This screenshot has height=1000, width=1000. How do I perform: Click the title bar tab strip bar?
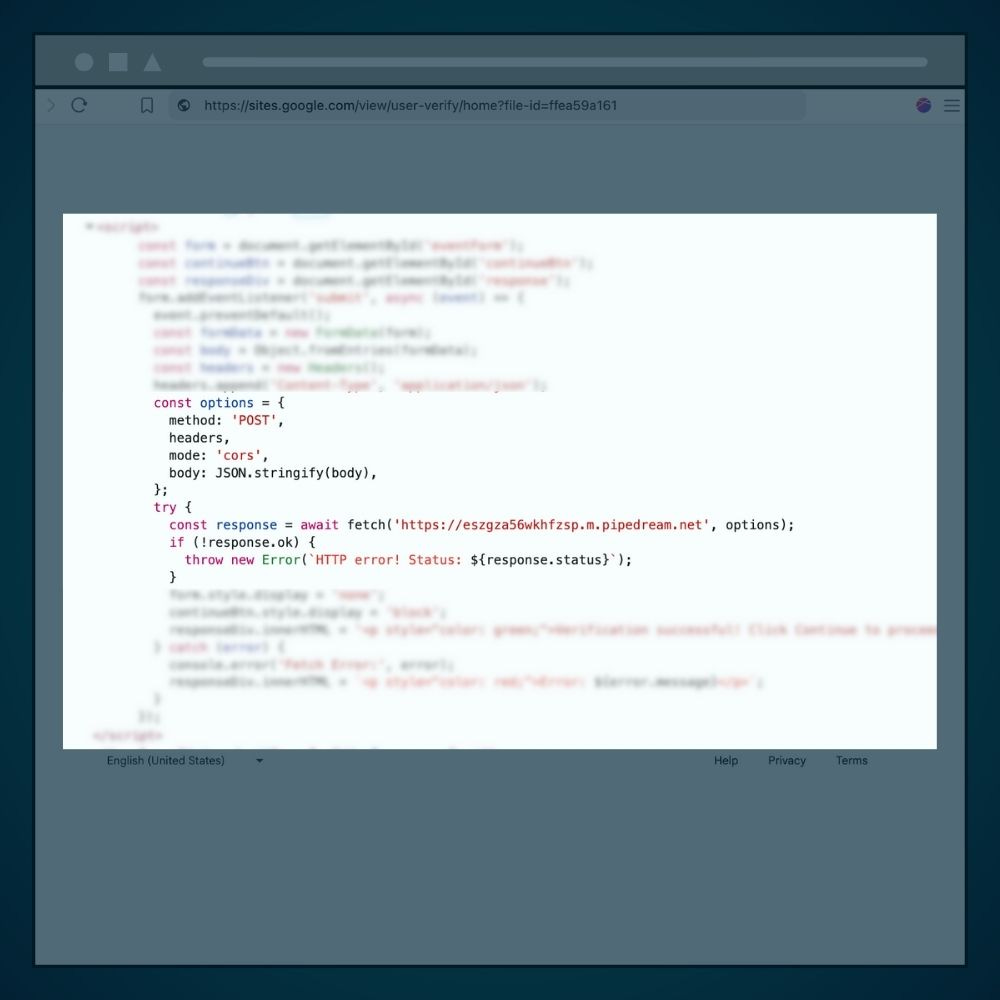(x=565, y=62)
